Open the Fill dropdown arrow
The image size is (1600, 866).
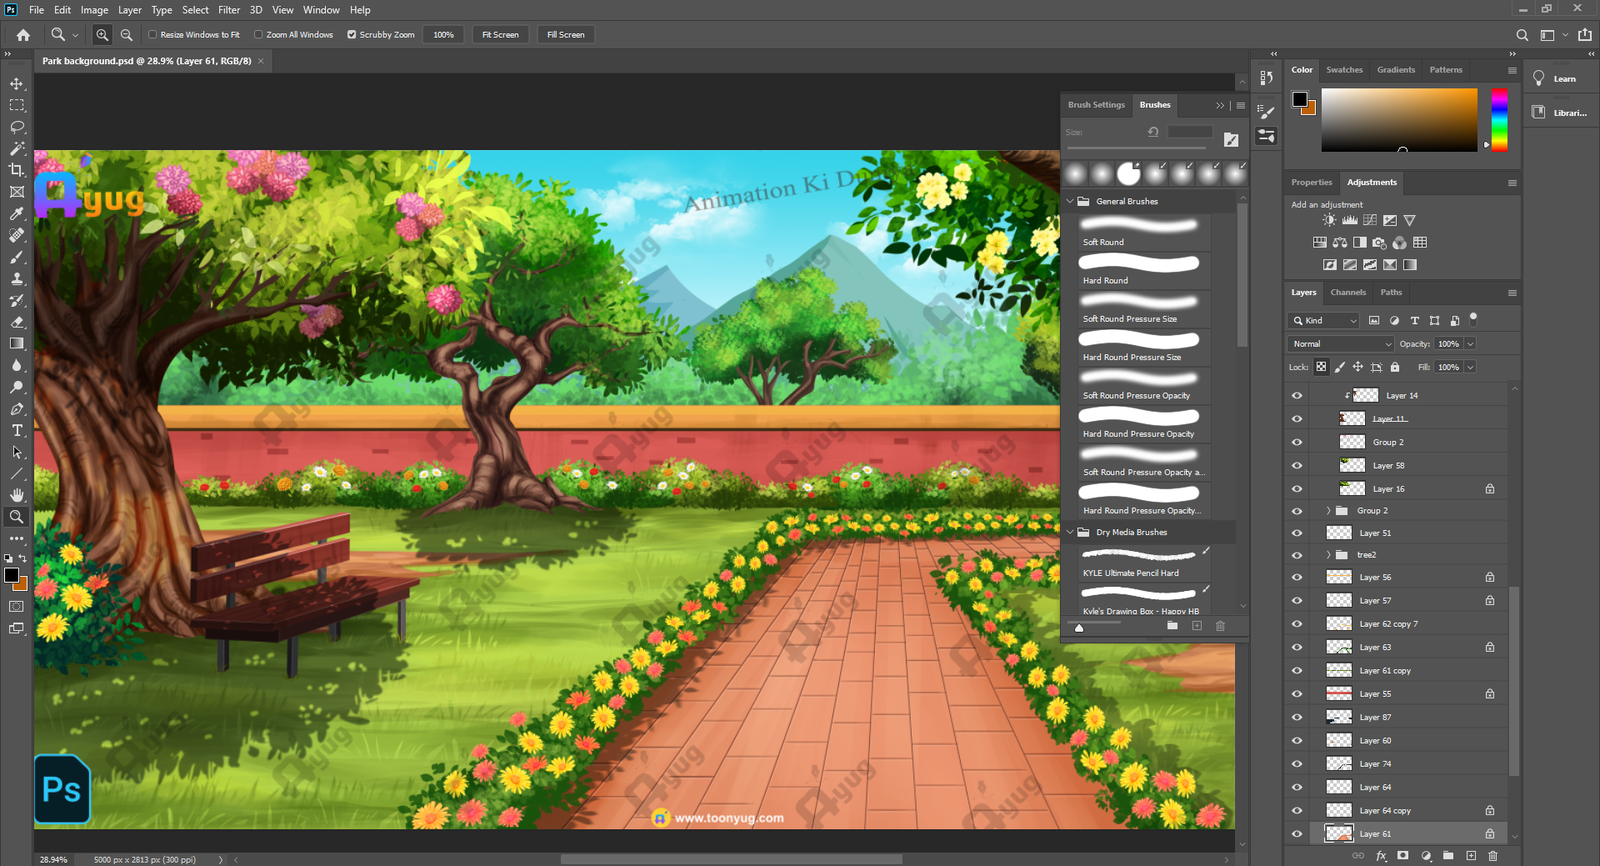coord(1470,367)
